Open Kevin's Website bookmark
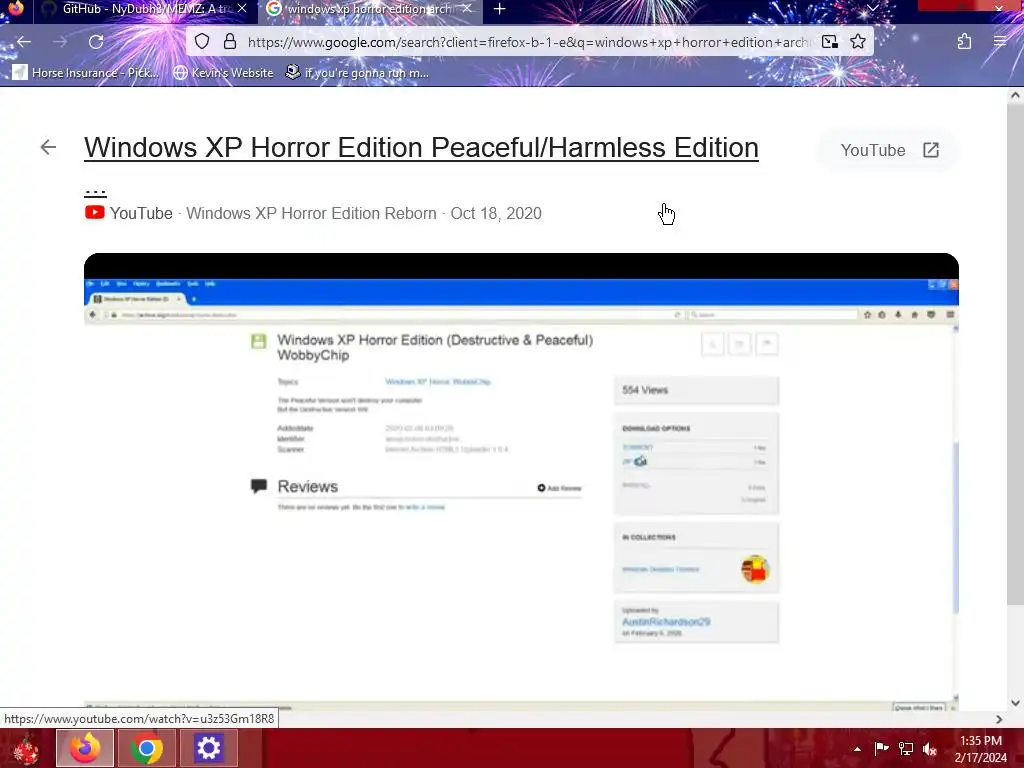Image resolution: width=1024 pixels, height=768 pixels. point(223,72)
